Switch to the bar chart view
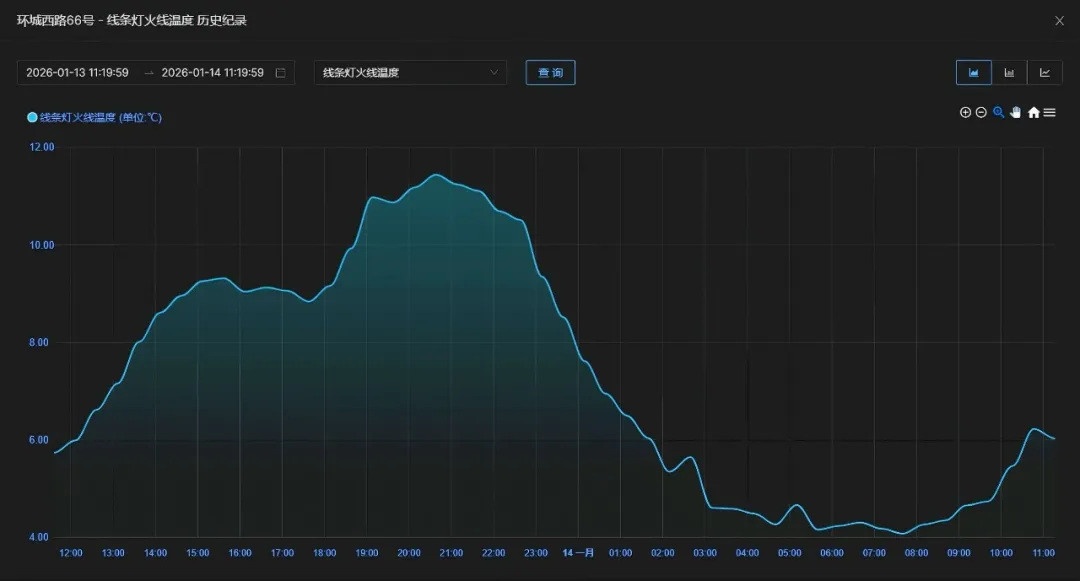Viewport: 1080px width, 581px height. tap(1009, 72)
